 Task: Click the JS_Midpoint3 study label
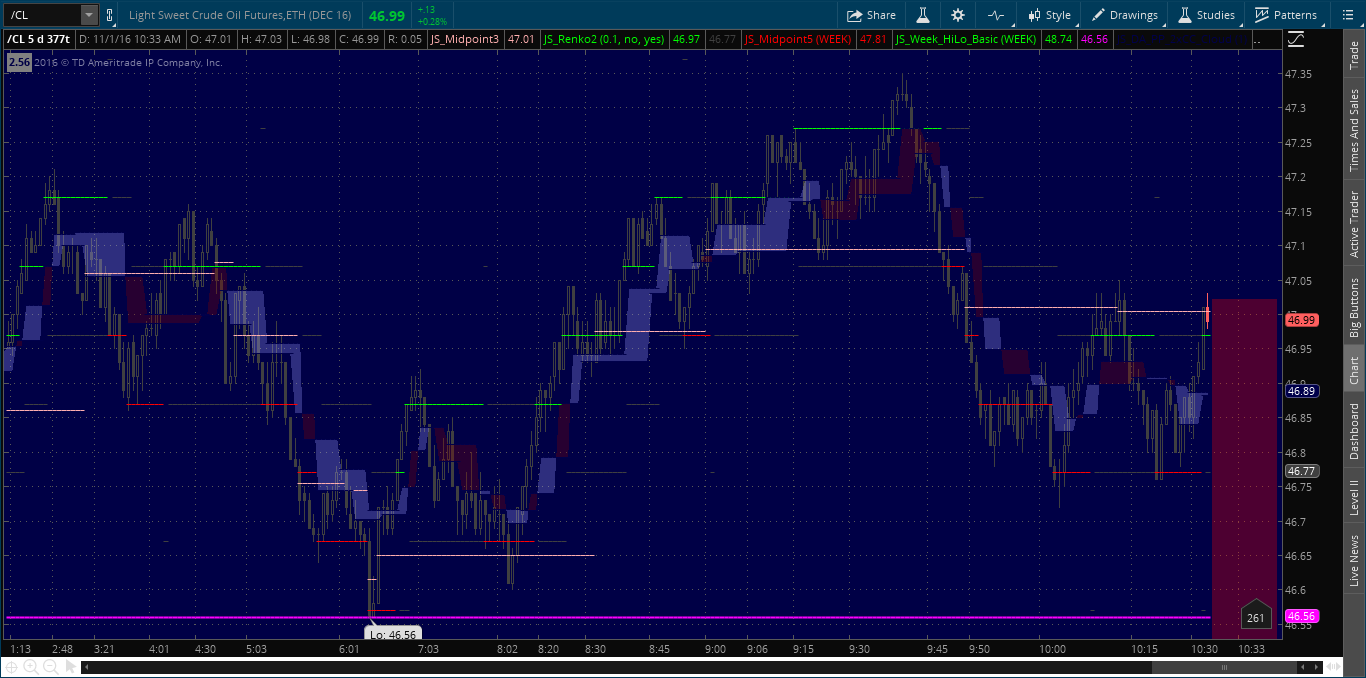coord(465,39)
